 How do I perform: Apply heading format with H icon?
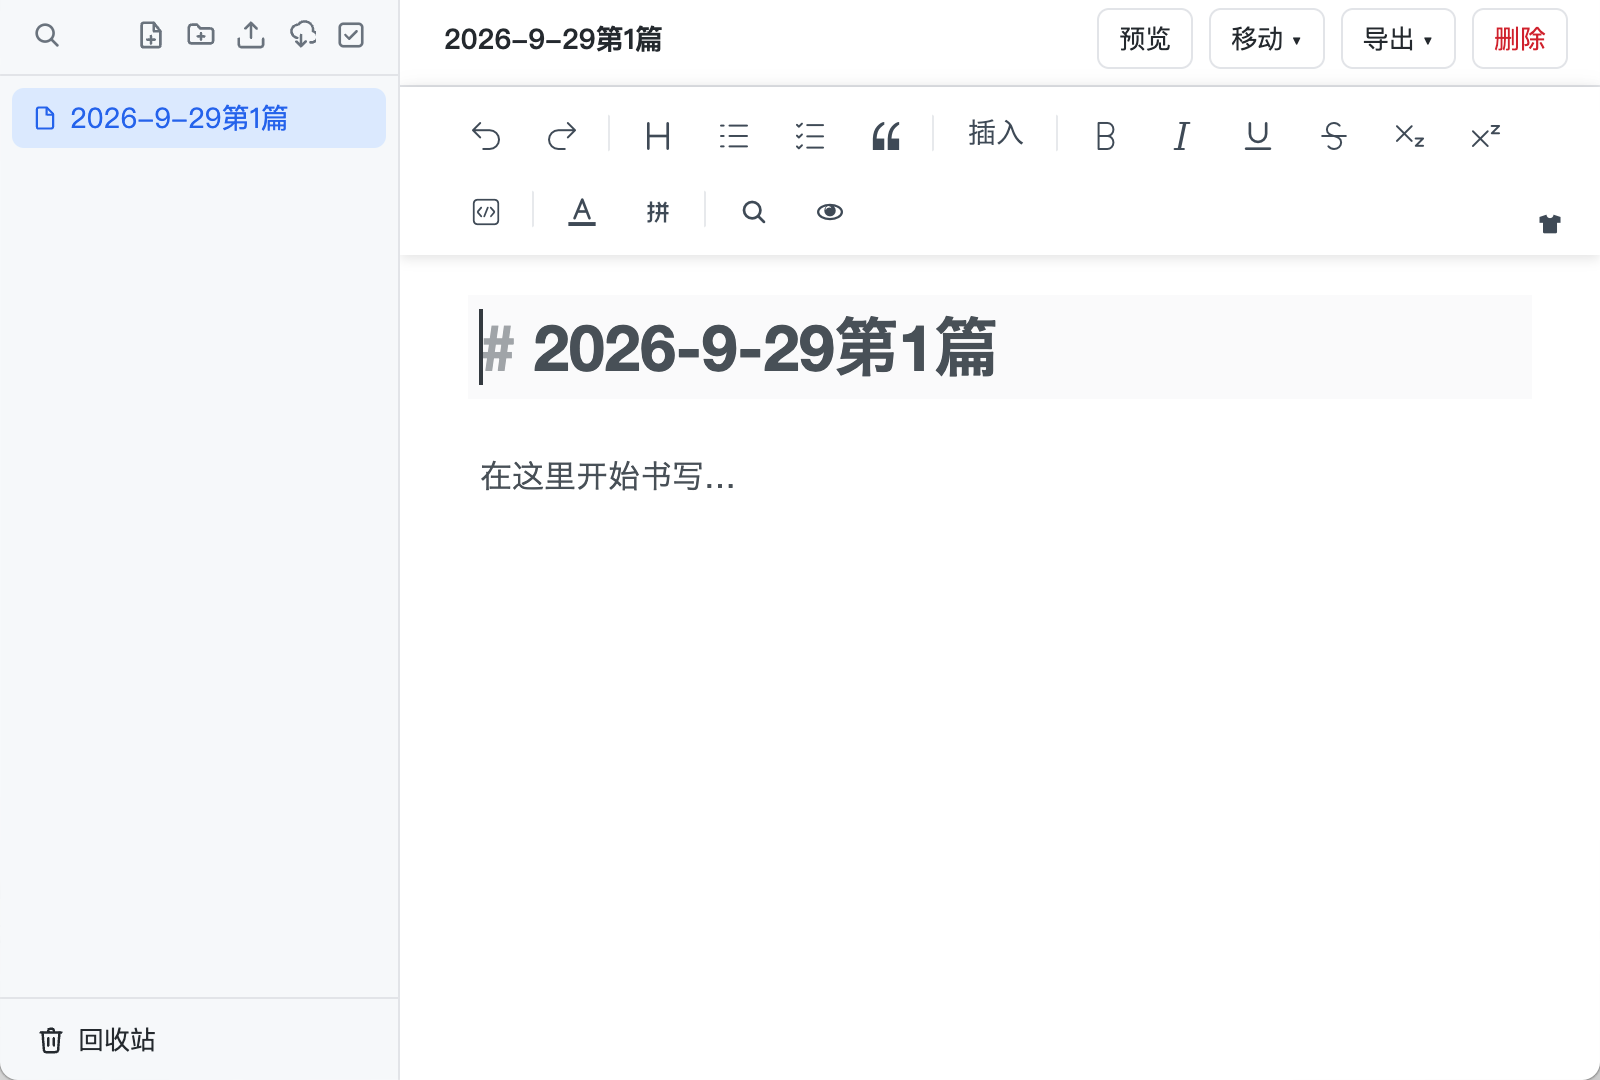(x=658, y=135)
